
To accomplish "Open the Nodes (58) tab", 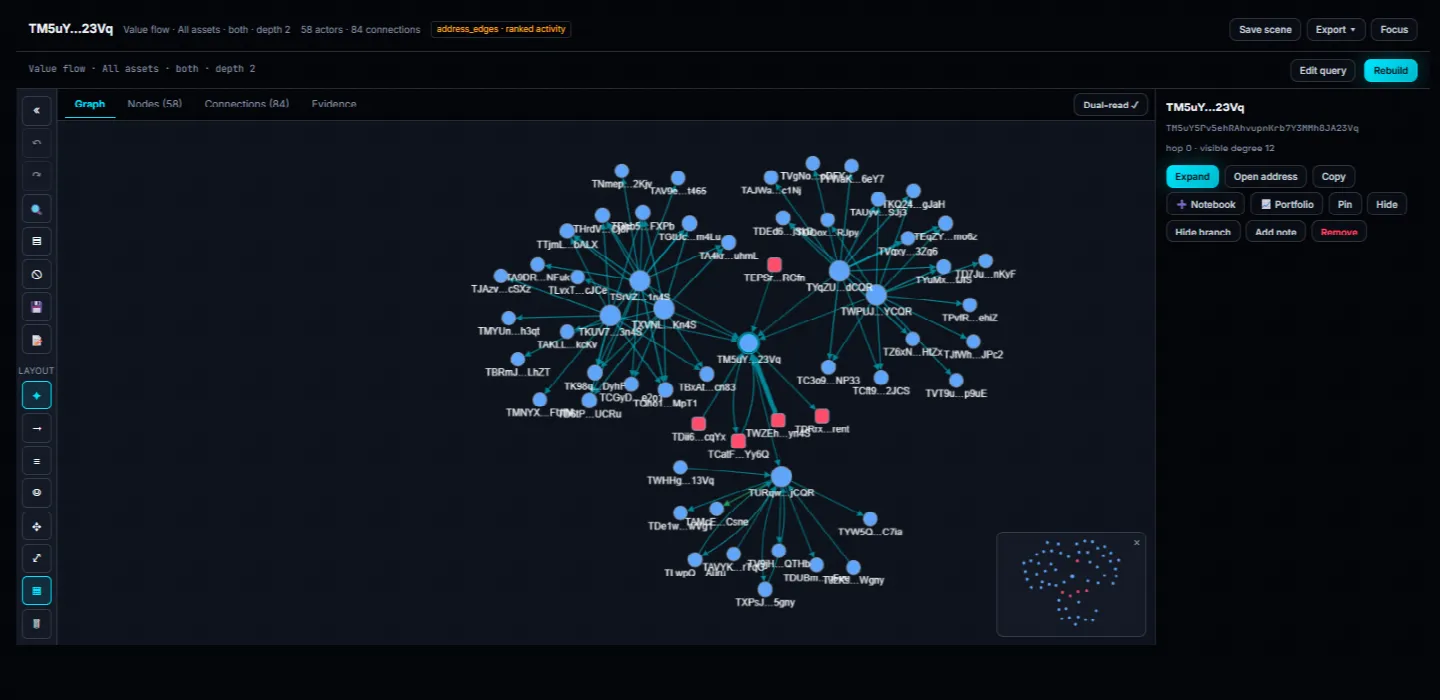I will 155,104.
